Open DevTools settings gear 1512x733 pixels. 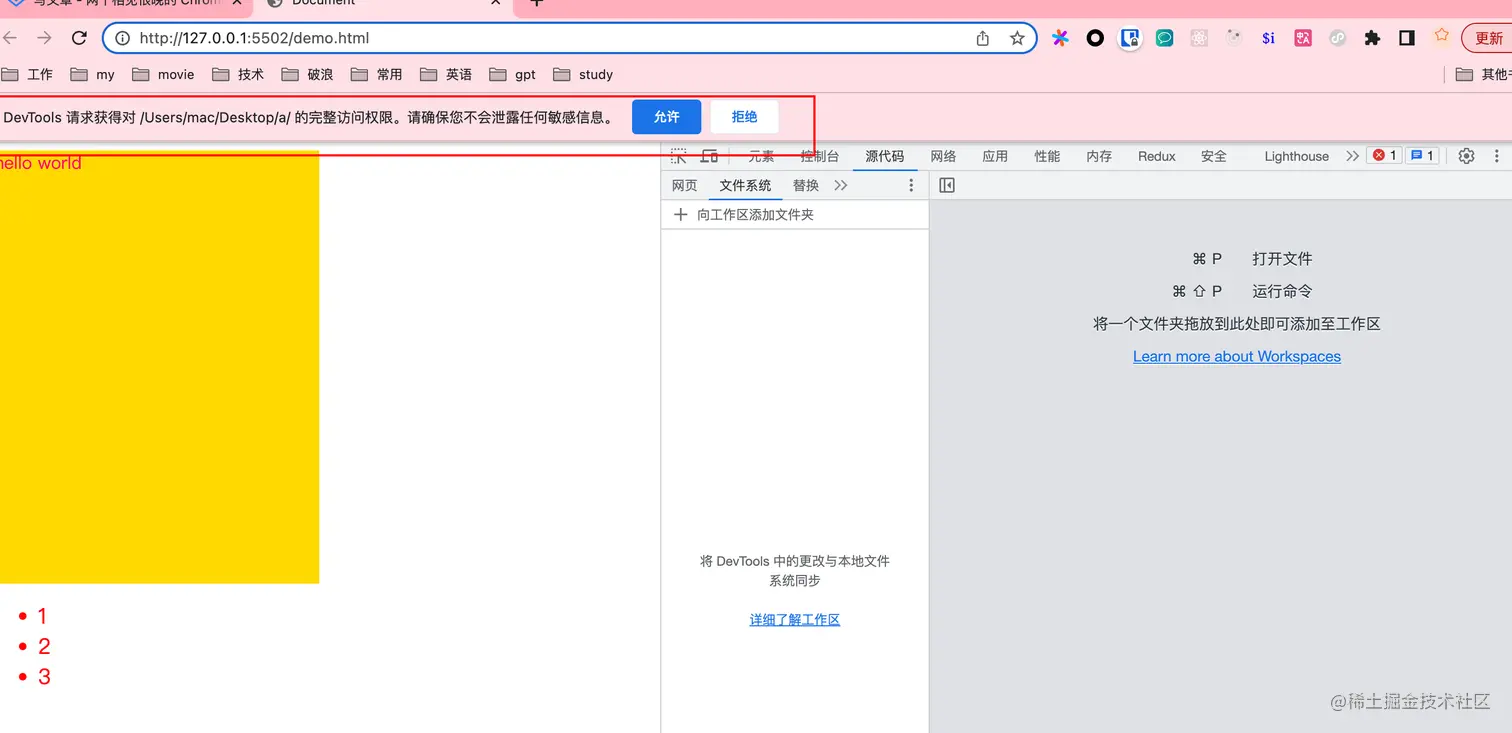(1466, 156)
